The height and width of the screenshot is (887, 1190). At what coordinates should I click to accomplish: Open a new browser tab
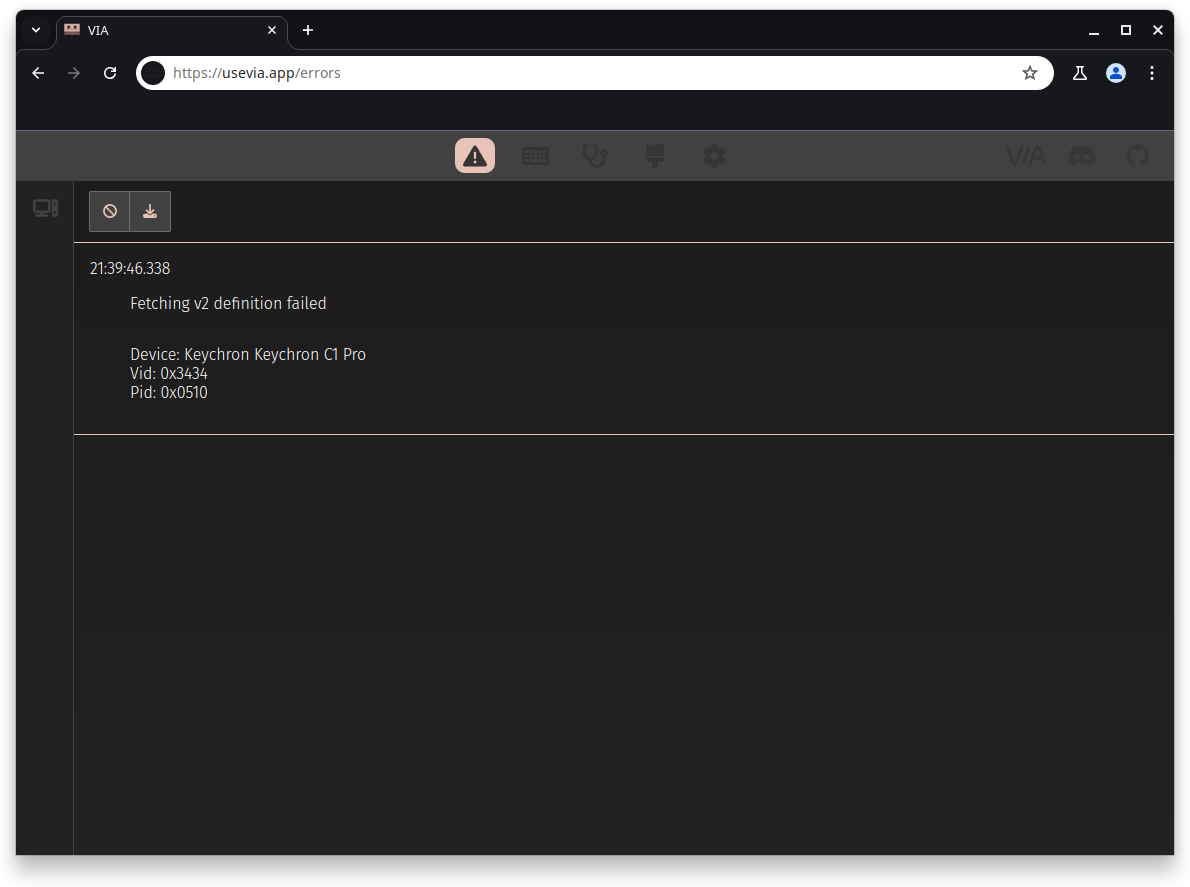[x=307, y=30]
